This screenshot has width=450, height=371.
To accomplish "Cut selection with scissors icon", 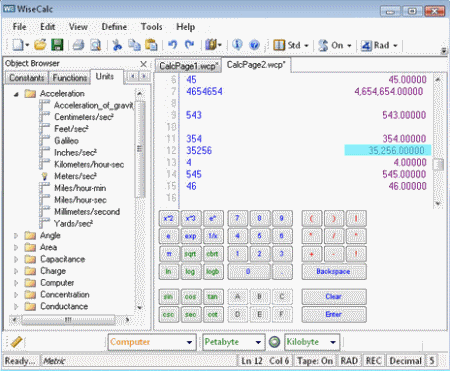I will point(117,45).
